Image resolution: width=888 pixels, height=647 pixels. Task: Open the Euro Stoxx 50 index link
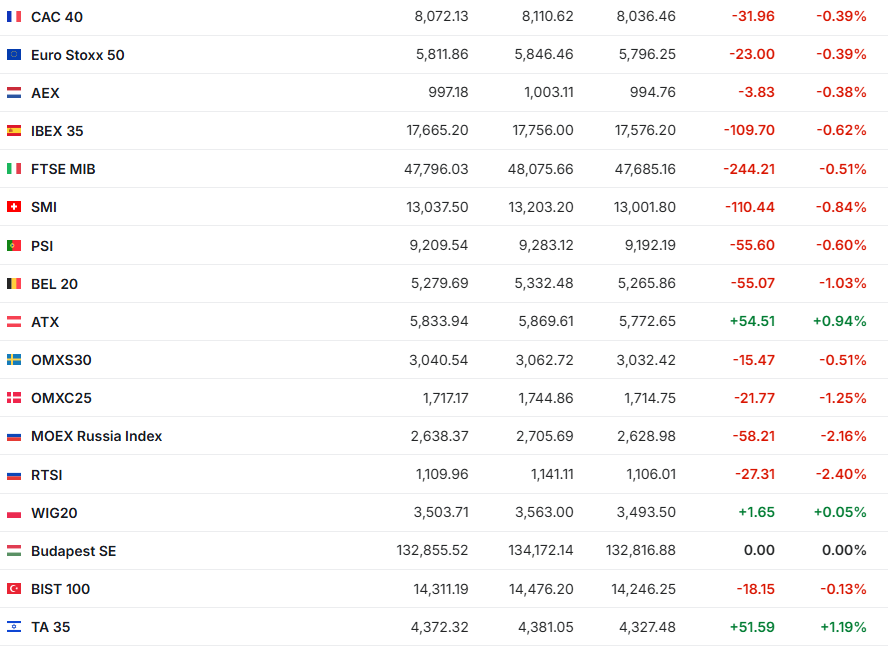pyautogui.click(x=78, y=55)
